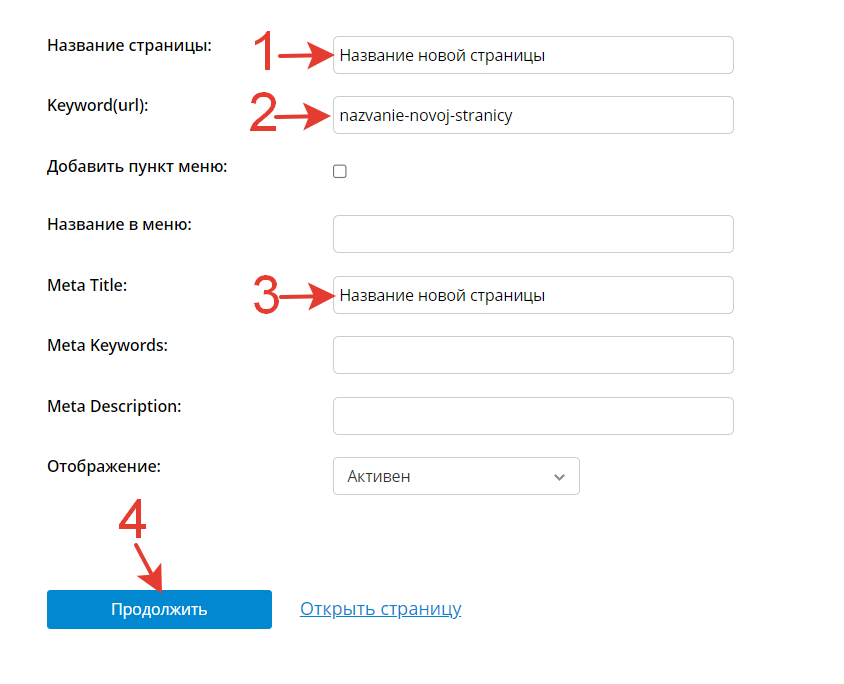
Task: Click the red number 3 annotation
Action: (x=265, y=295)
